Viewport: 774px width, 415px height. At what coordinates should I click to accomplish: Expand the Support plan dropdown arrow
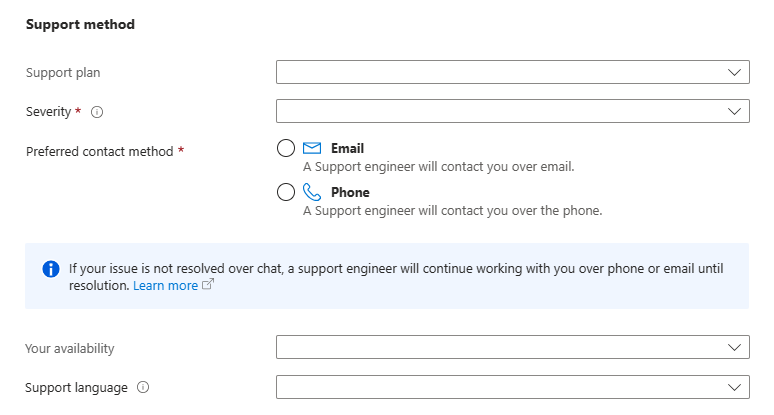point(734,72)
